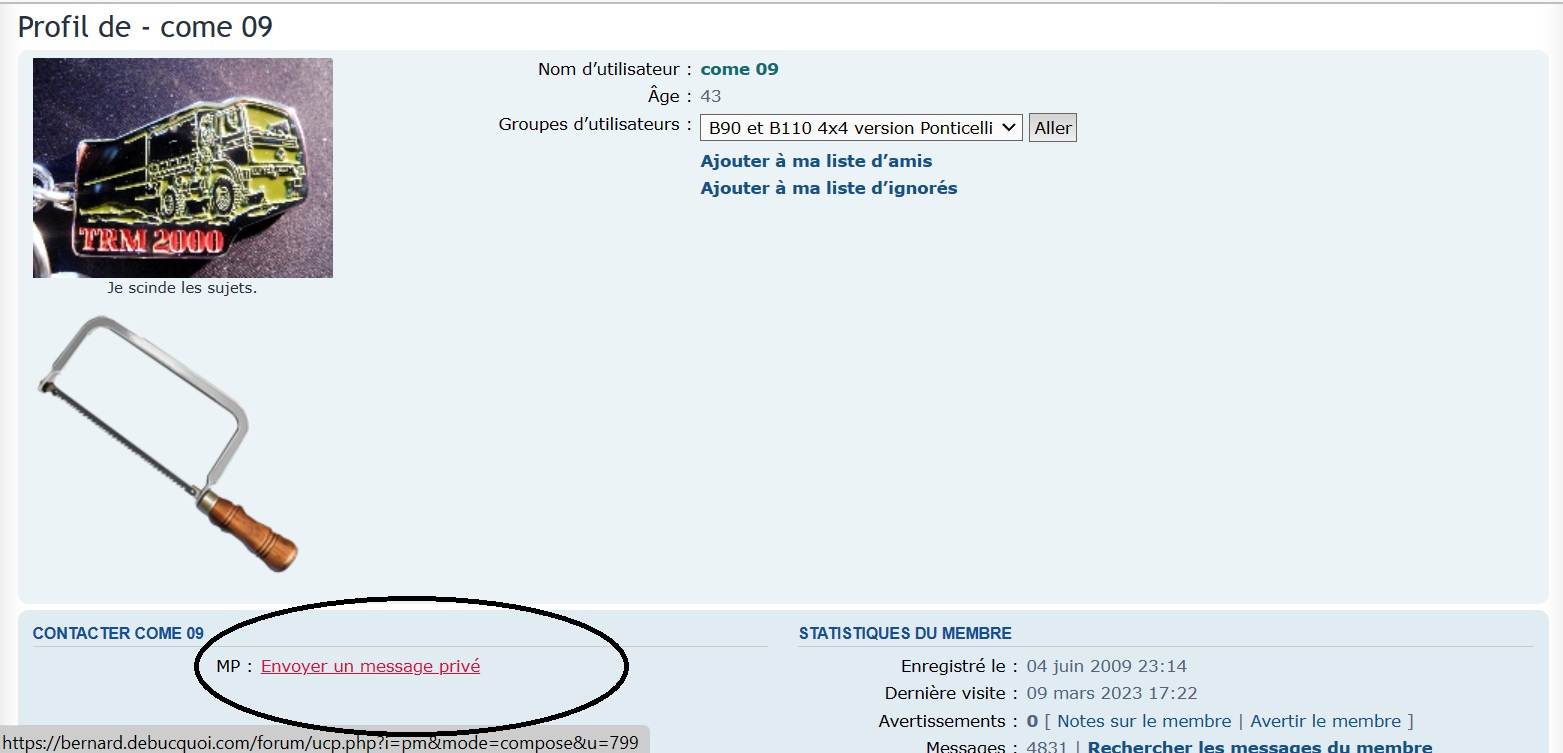Screen dimensions: 1563x753
Task: Click the Profil de - come 09 heading
Action: point(146,27)
